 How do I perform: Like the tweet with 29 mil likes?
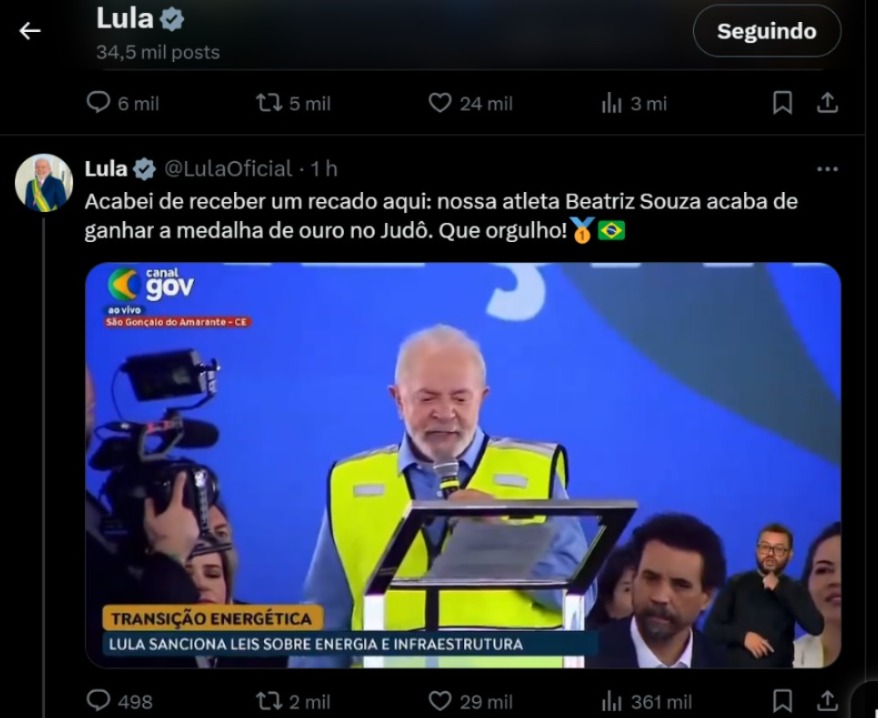470,701
